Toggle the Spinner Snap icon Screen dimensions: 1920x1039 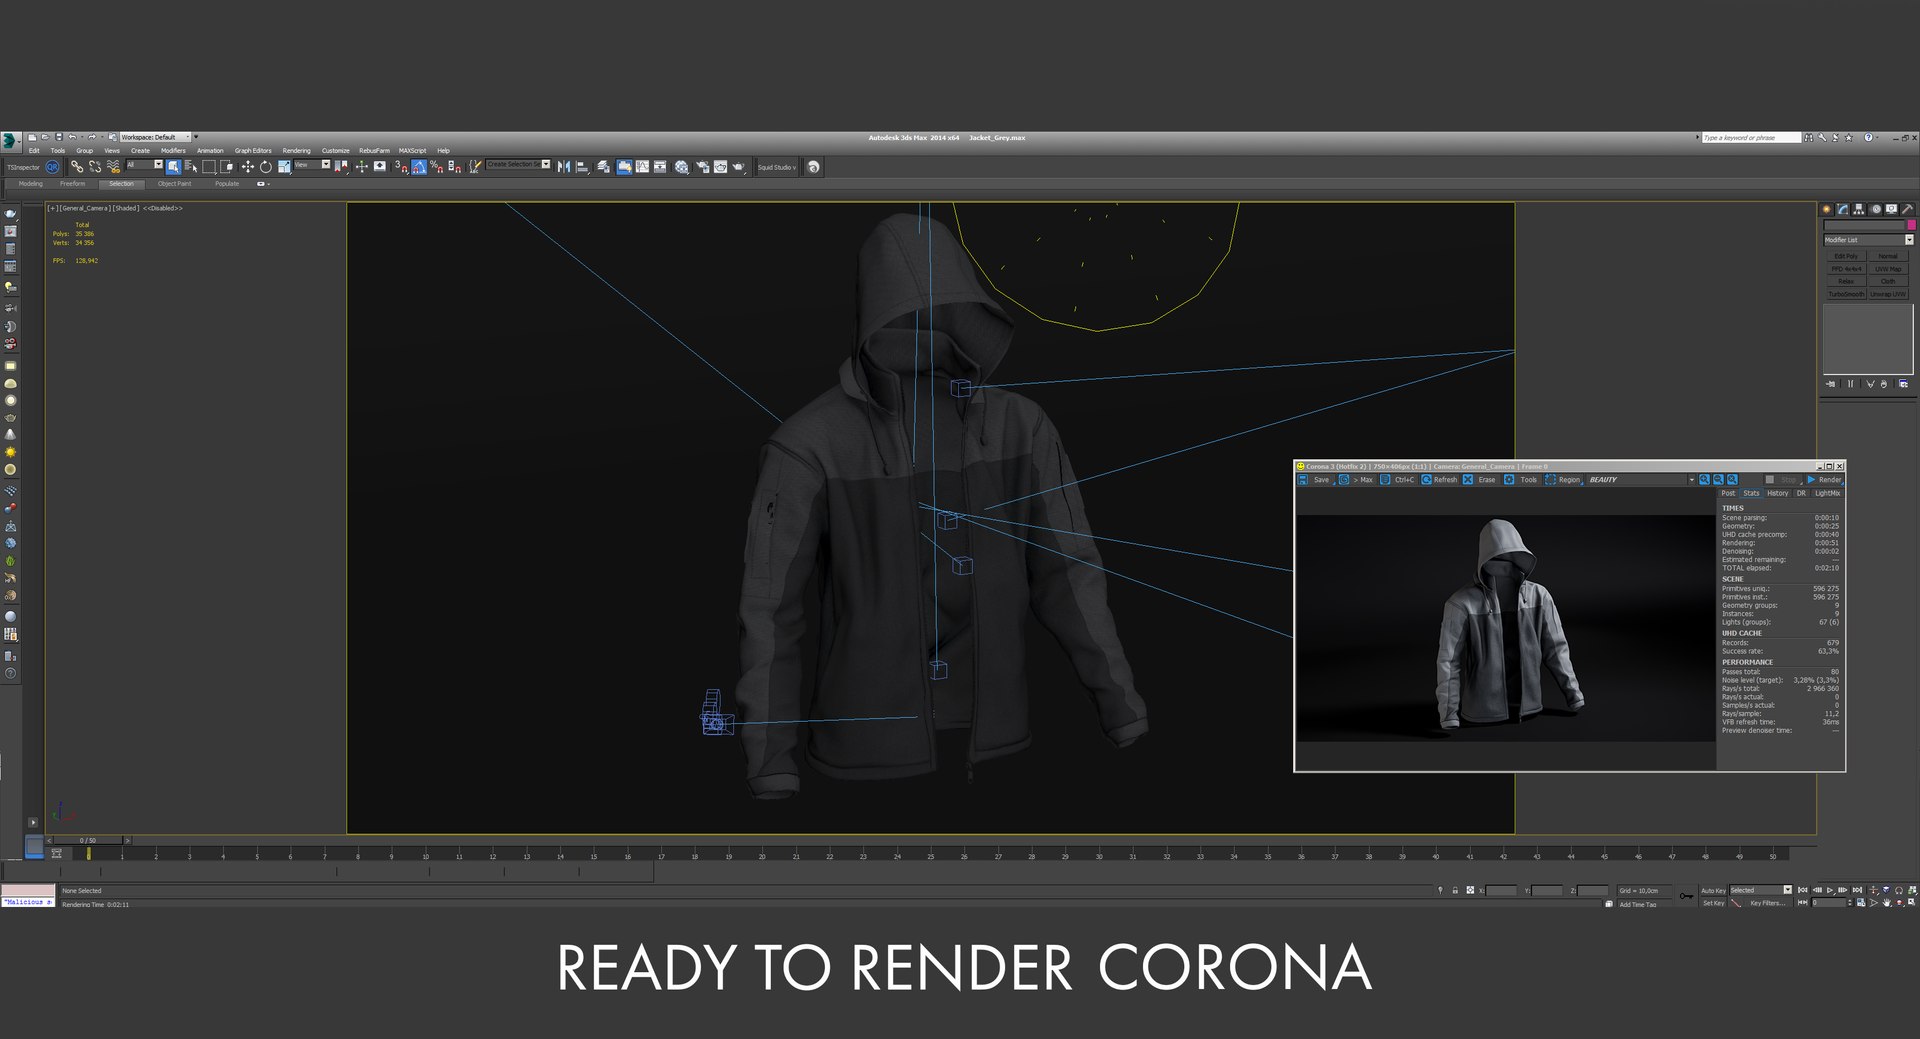point(454,167)
